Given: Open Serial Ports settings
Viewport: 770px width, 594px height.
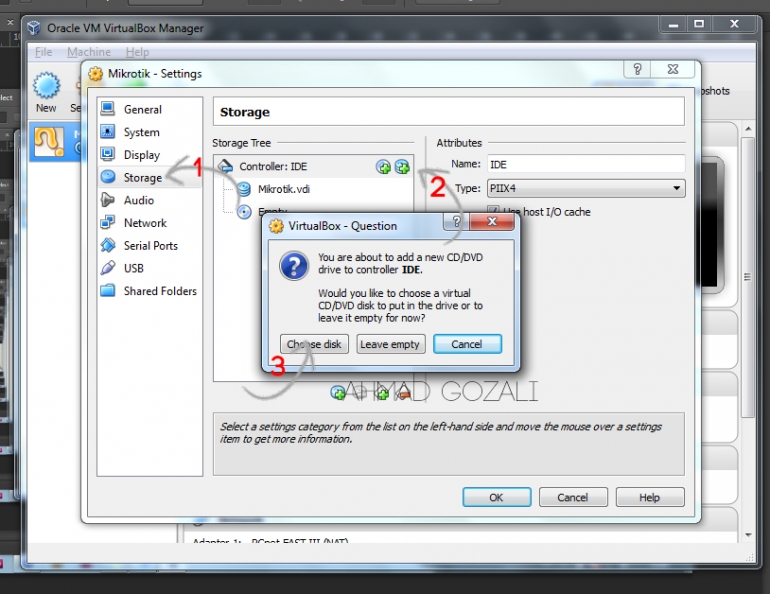Looking at the screenshot, I should click(x=150, y=246).
